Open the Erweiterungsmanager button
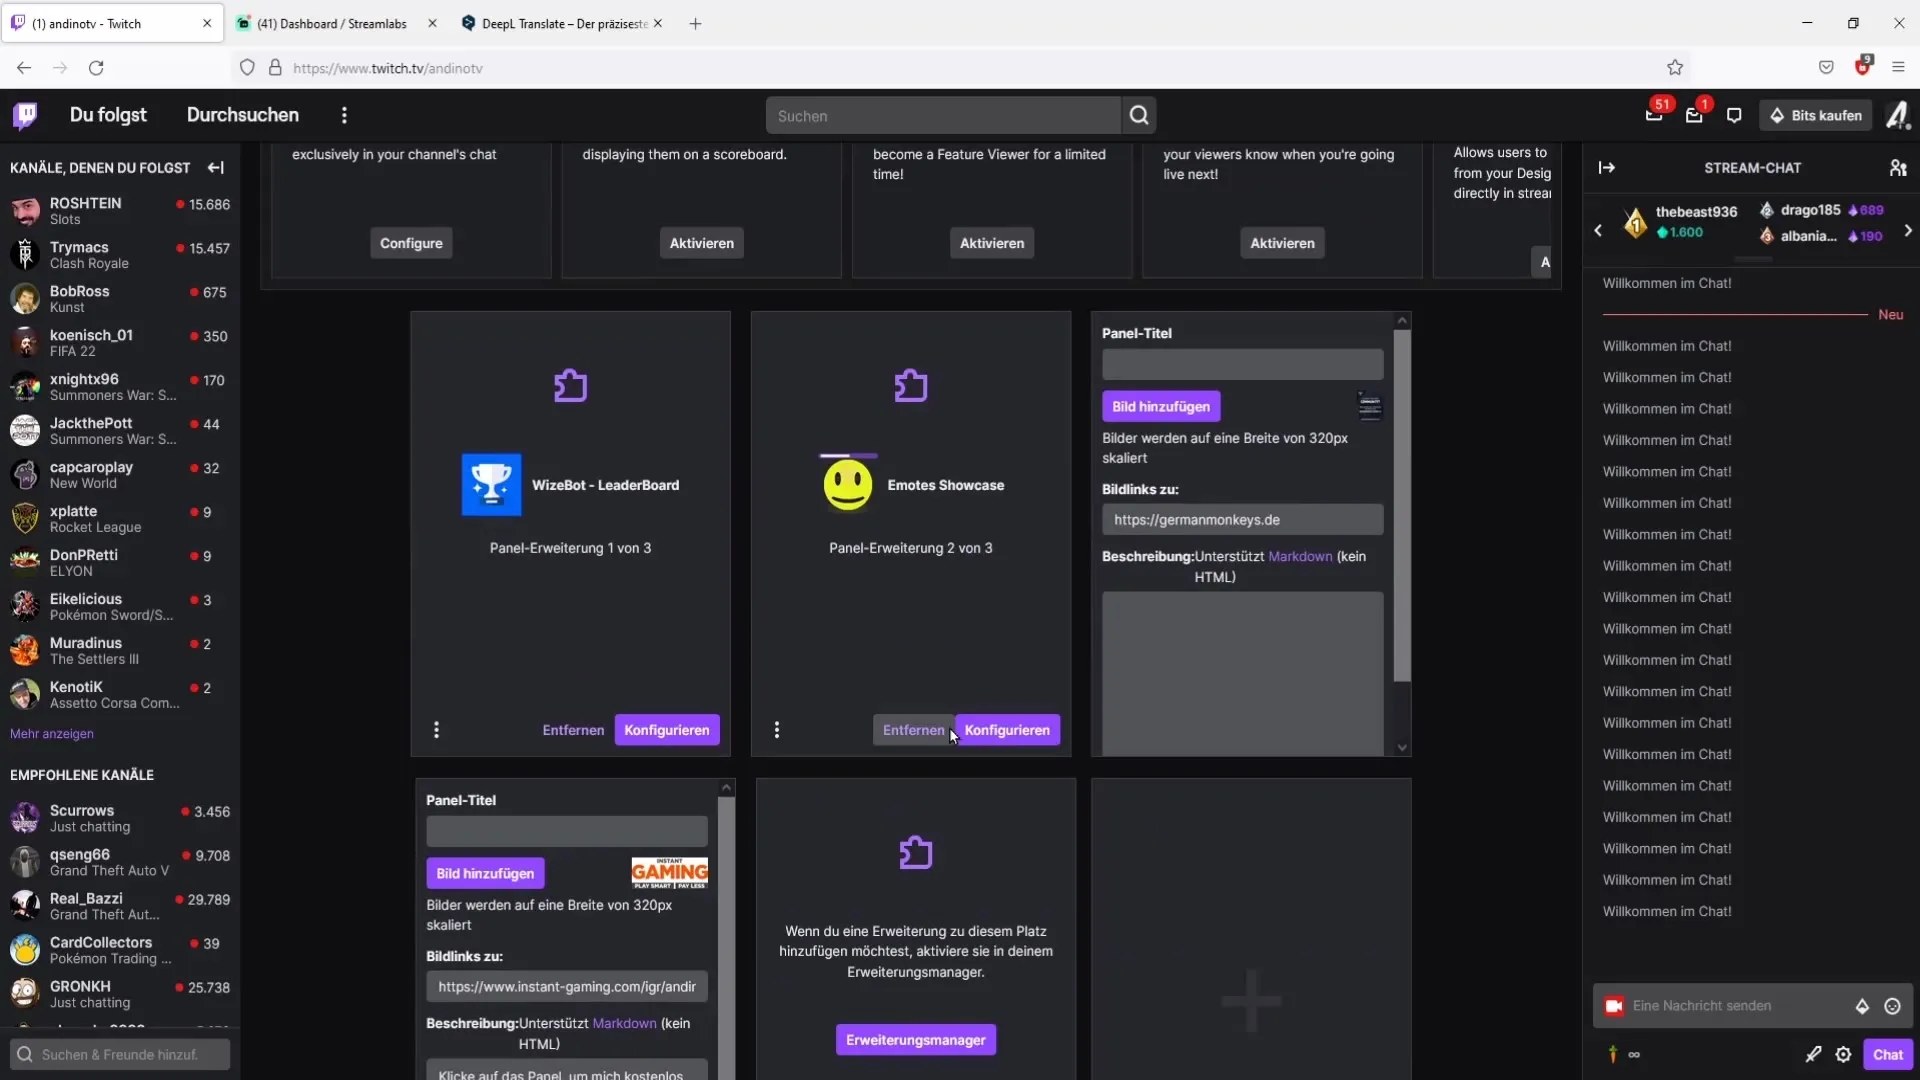The image size is (1920, 1080). coord(916,1040)
